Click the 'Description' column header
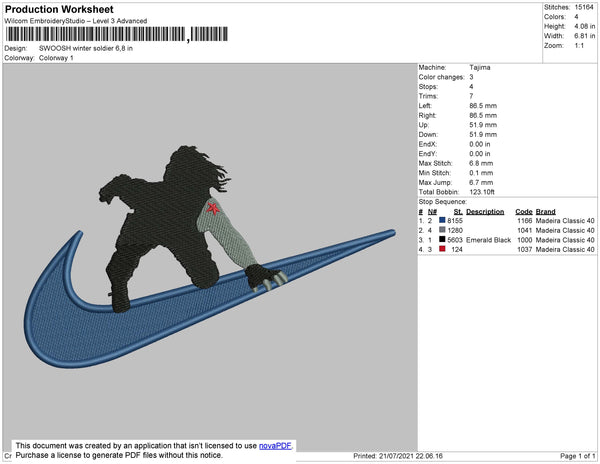The width and height of the screenshot is (600, 464). [485, 212]
